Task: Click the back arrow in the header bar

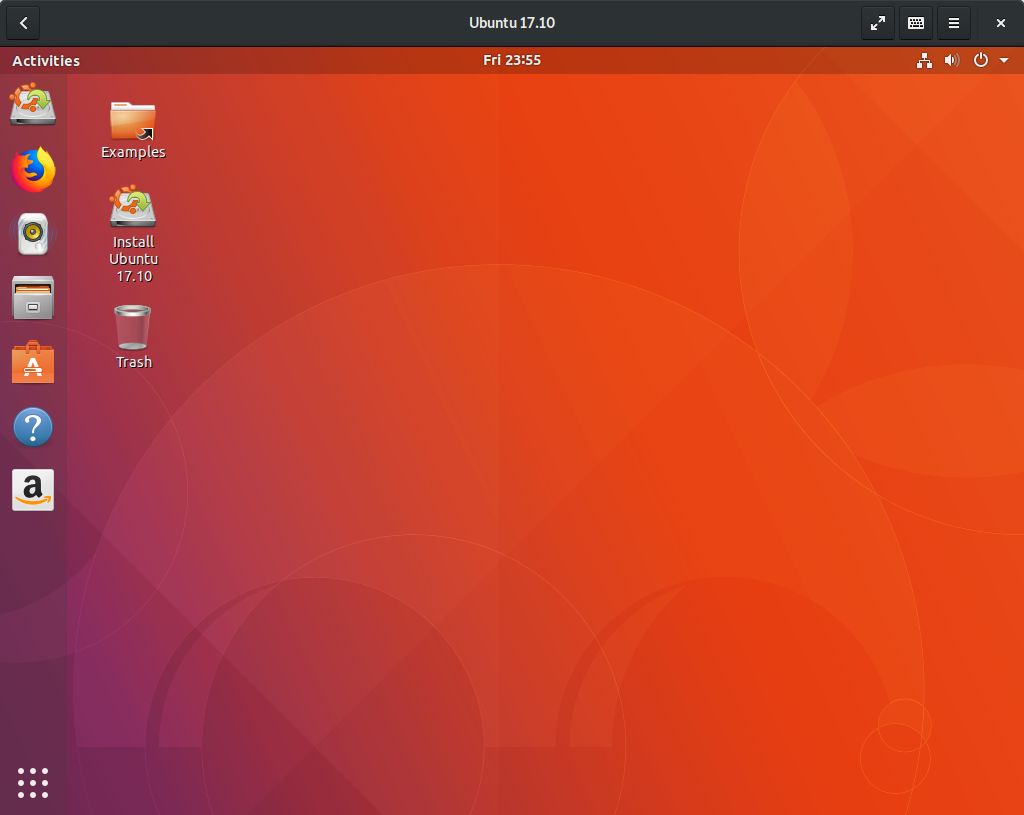Action: [22, 22]
